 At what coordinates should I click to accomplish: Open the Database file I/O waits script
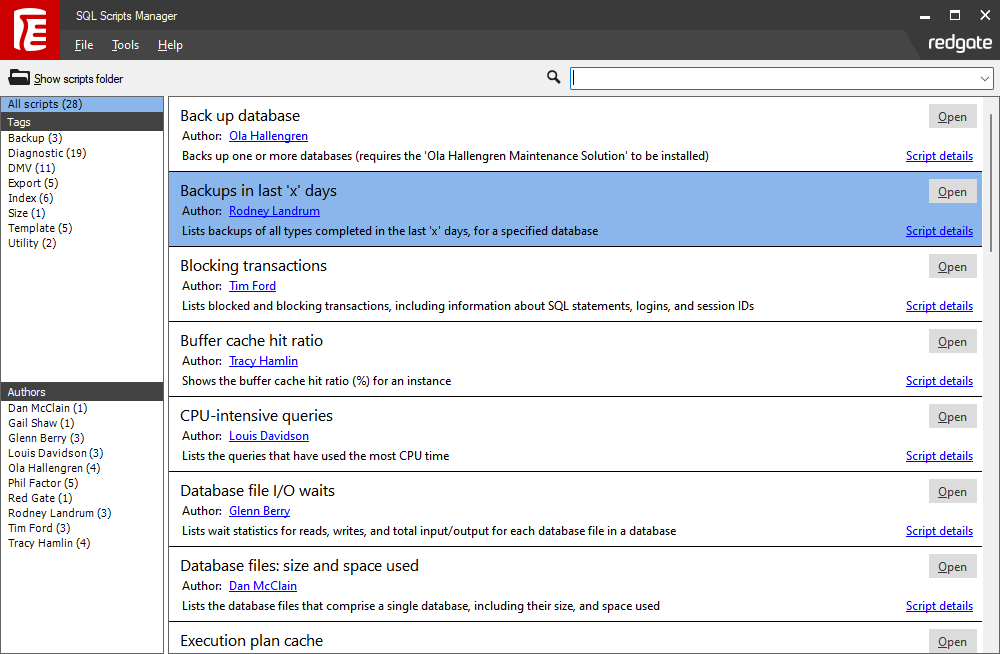[952, 492]
